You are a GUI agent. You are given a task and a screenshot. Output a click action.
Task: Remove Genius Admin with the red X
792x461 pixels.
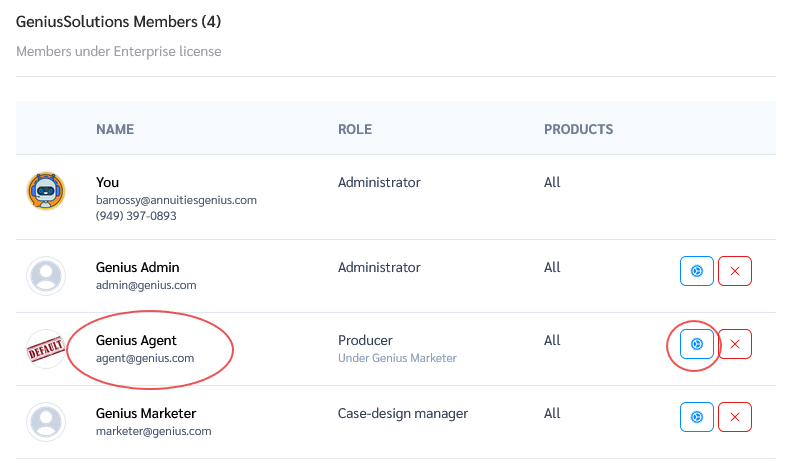click(x=735, y=271)
